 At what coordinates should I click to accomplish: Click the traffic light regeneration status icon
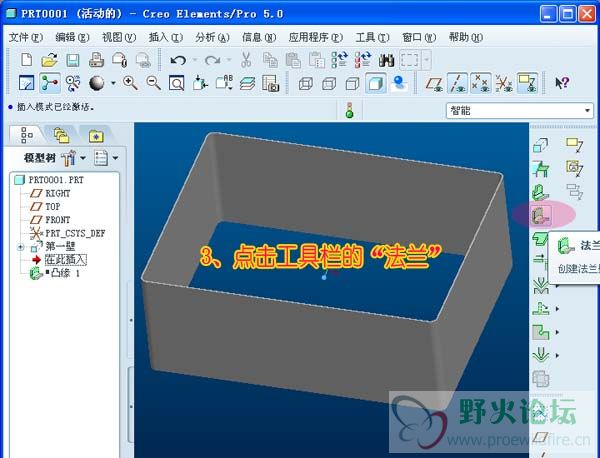point(349,110)
